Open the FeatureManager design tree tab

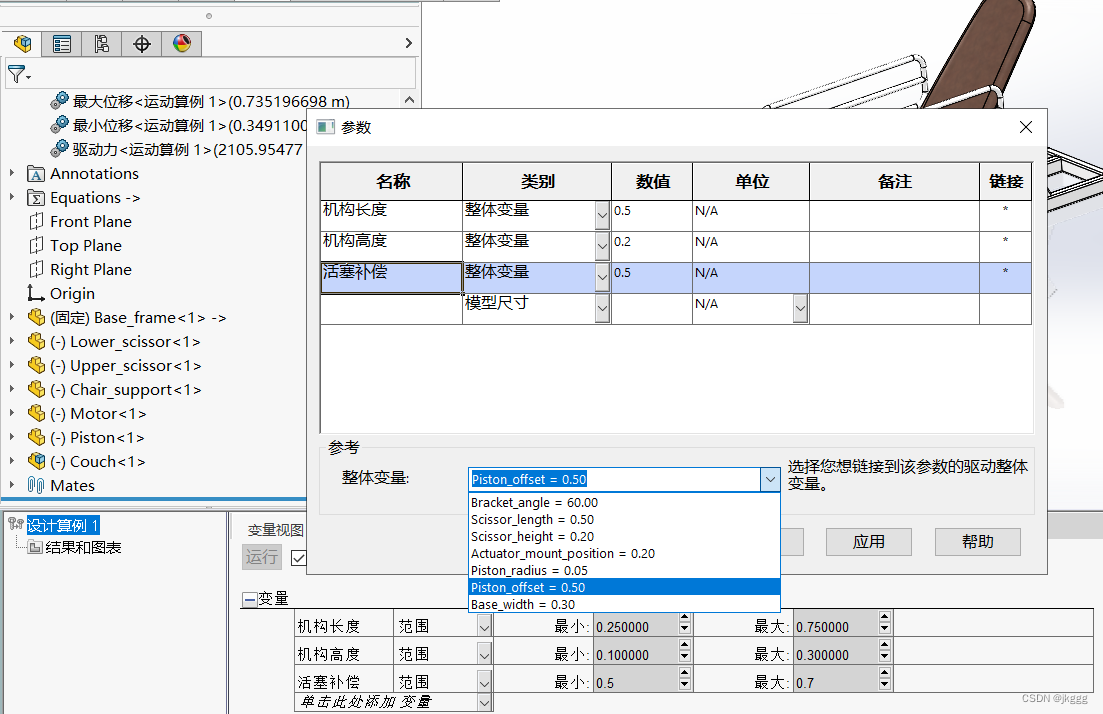click(x=22, y=44)
